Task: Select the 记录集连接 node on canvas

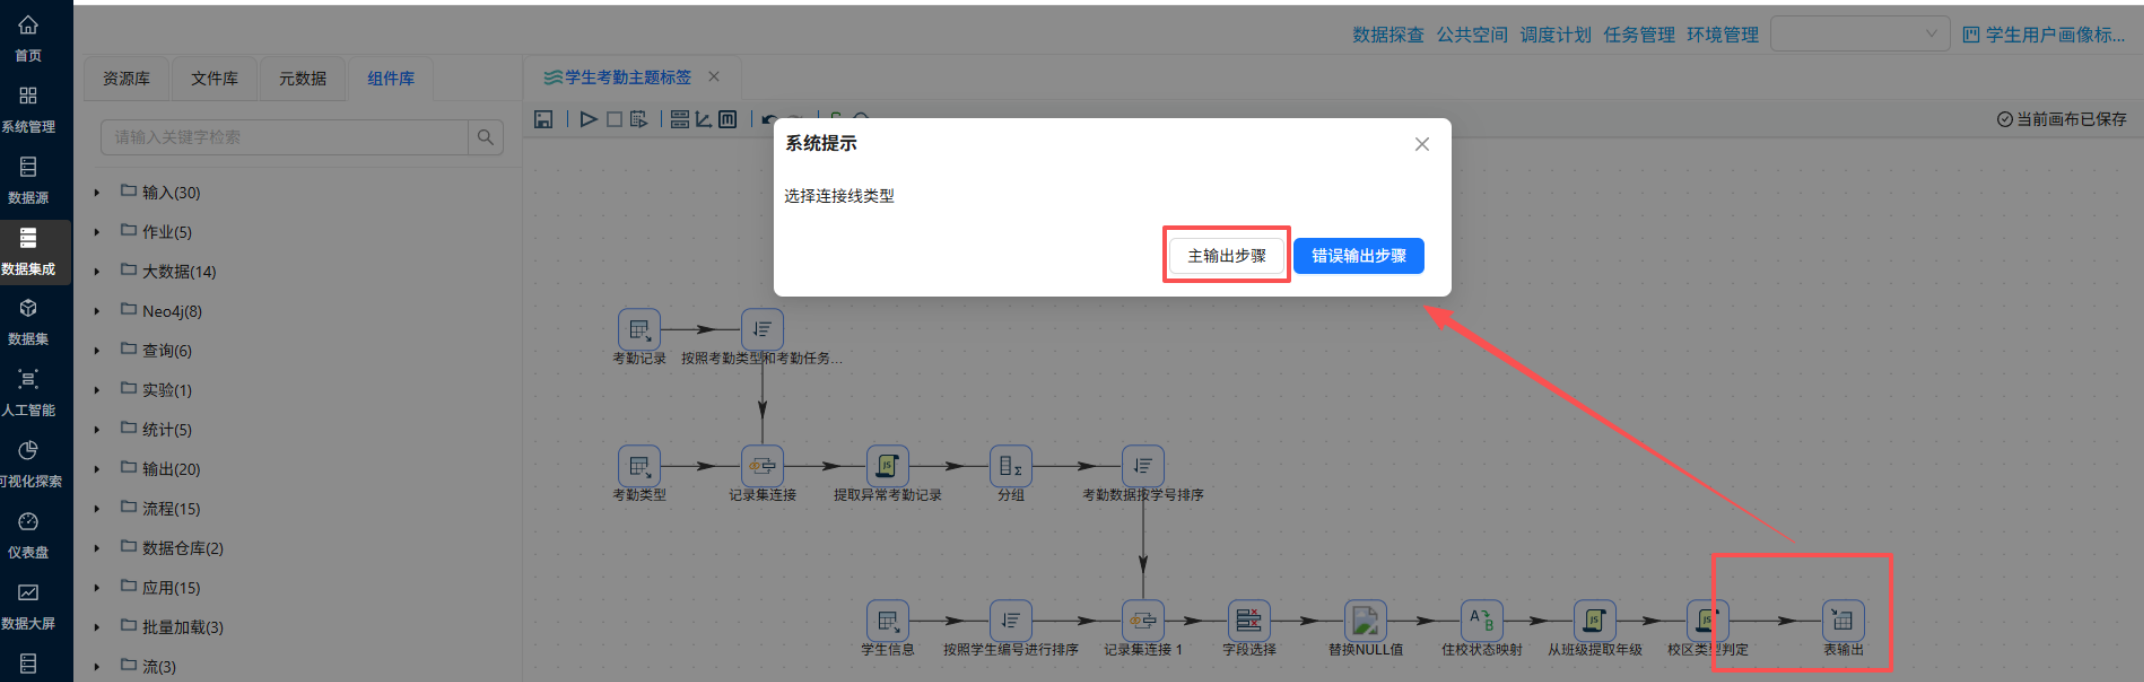Action: point(762,466)
